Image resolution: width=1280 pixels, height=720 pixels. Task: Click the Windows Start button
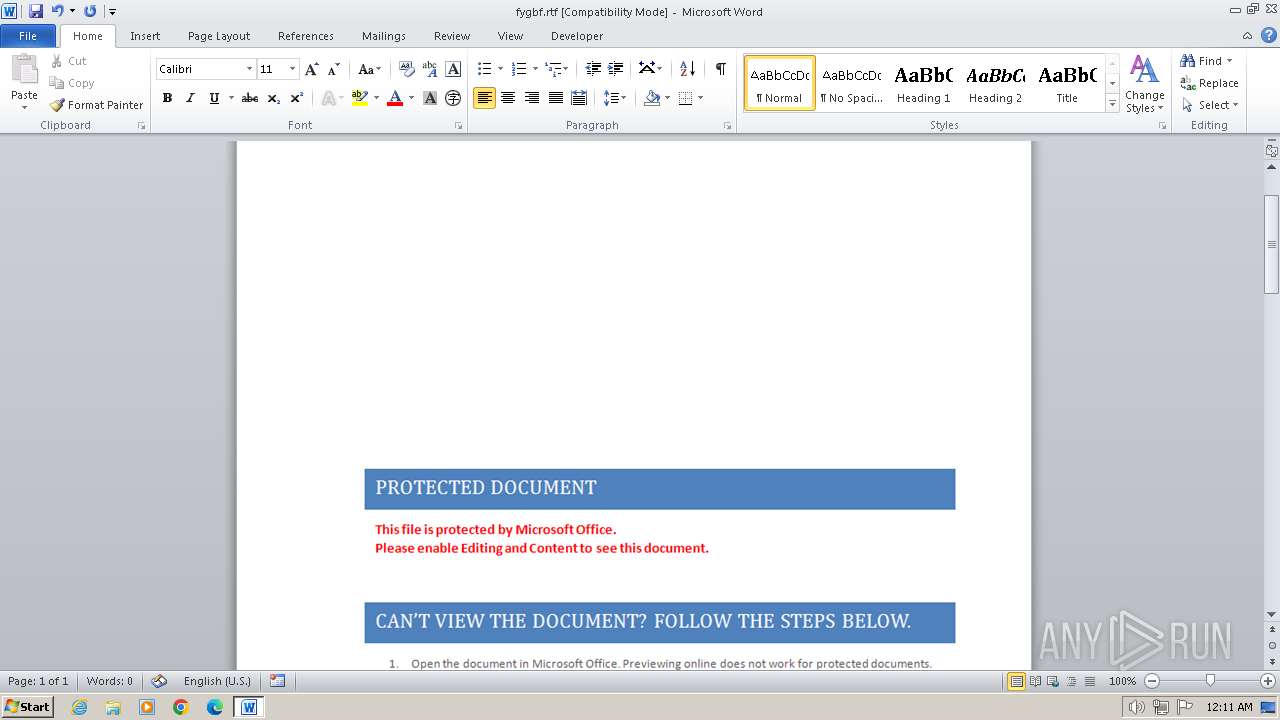[x=27, y=707]
